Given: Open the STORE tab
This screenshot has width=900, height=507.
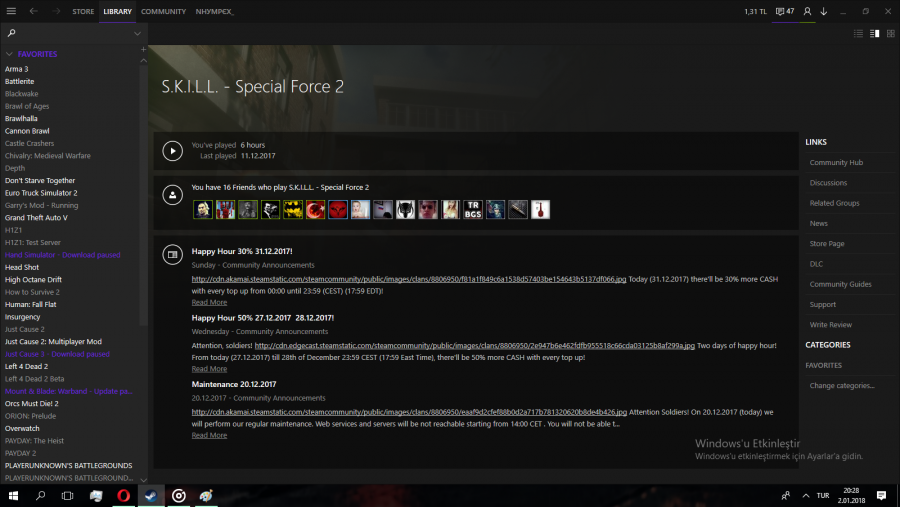Looking at the screenshot, I should [83, 11].
